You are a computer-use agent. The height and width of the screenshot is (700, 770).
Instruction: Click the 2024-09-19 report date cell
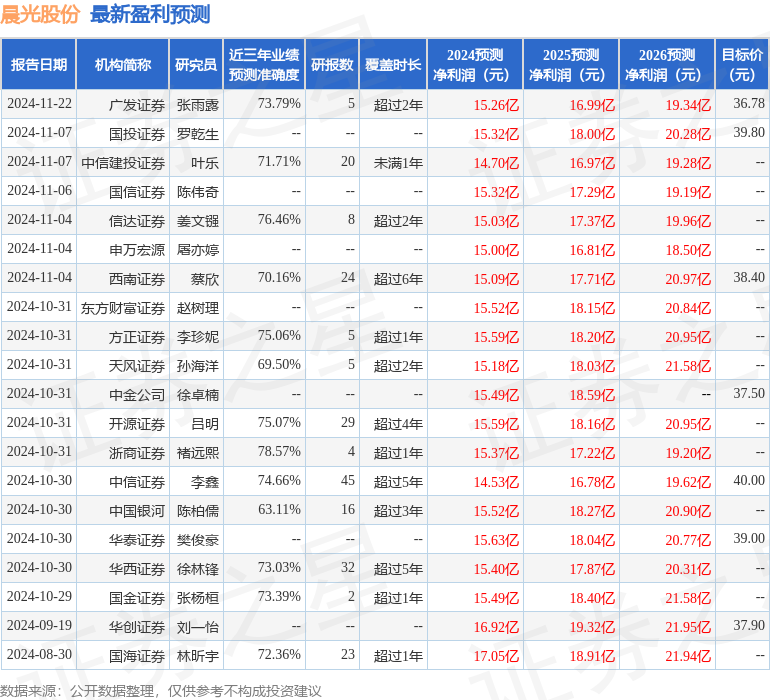coord(39,626)
